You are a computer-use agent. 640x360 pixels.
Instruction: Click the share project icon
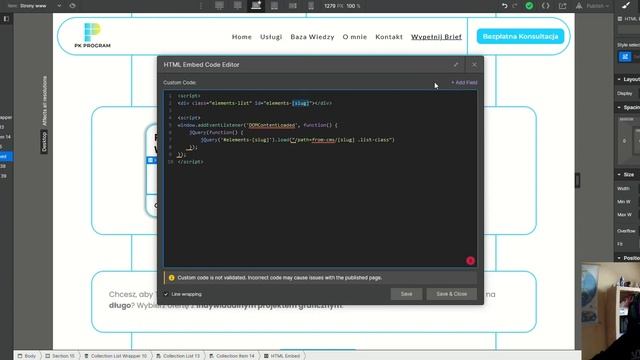click(x=563, y=6)
